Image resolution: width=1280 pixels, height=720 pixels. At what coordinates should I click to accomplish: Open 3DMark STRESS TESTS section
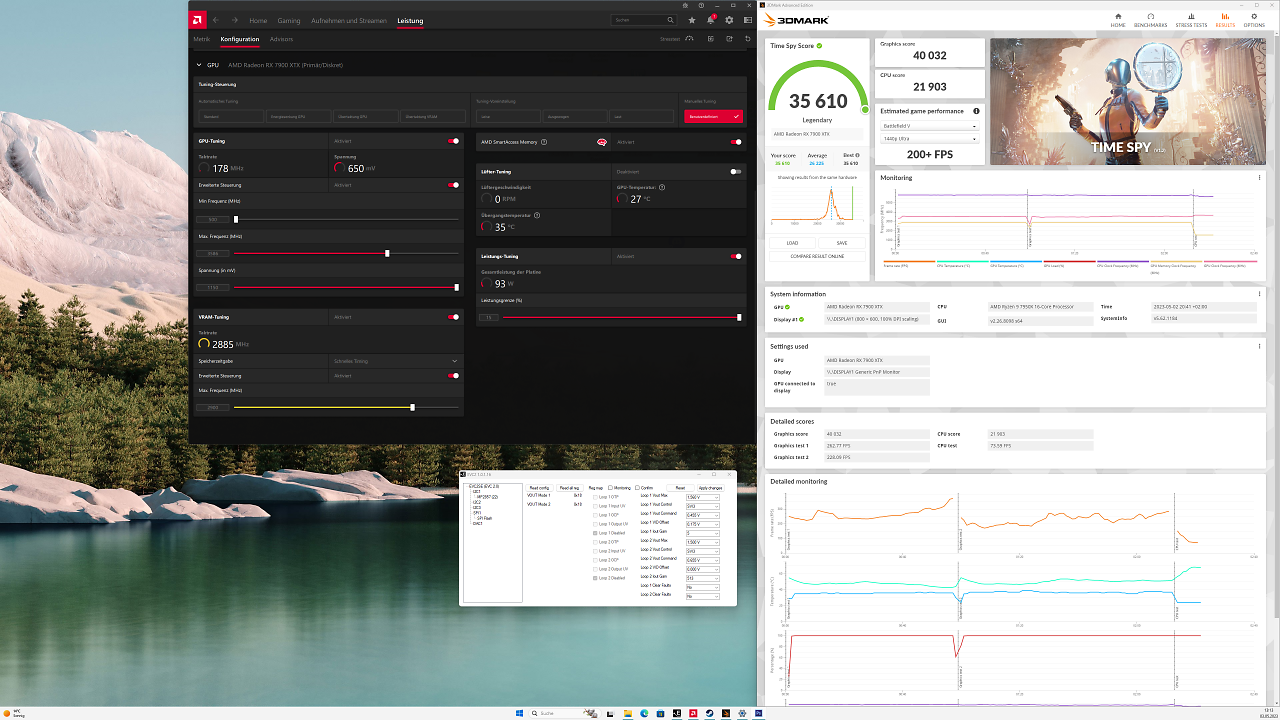(x=1191, y=19)
